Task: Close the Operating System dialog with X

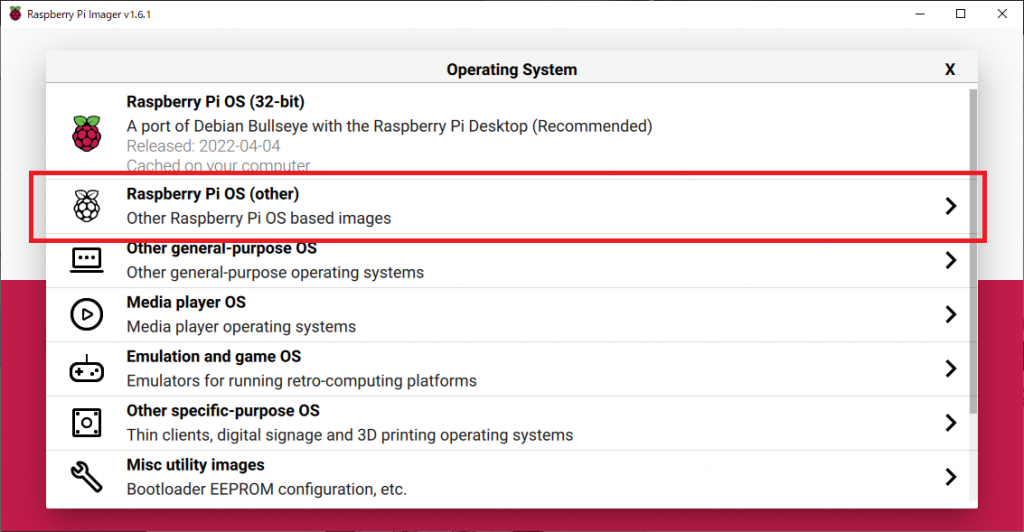Action: point(950,69)
